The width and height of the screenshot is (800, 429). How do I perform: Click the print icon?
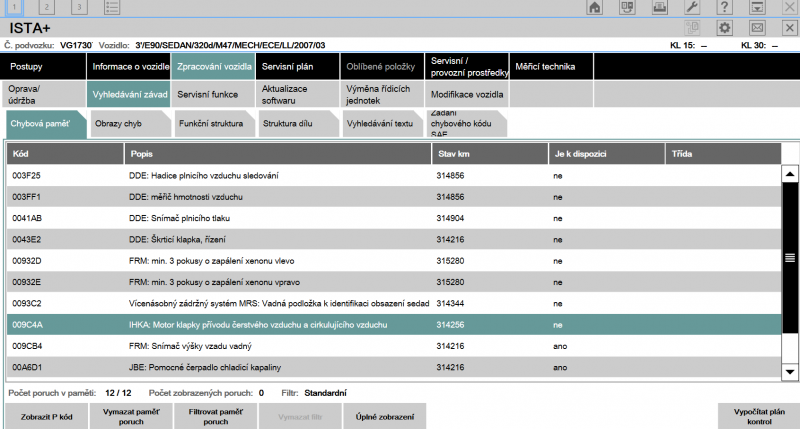(660, 7)
